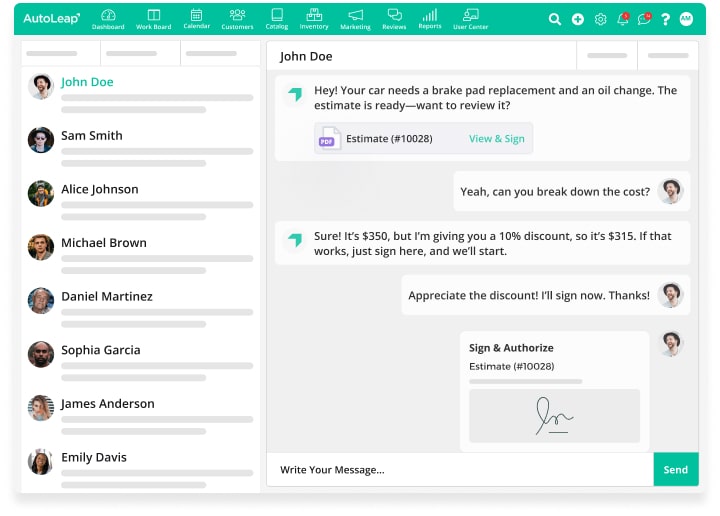
Task: Go to the Calendar icon
Action: (x=196, y=16)
